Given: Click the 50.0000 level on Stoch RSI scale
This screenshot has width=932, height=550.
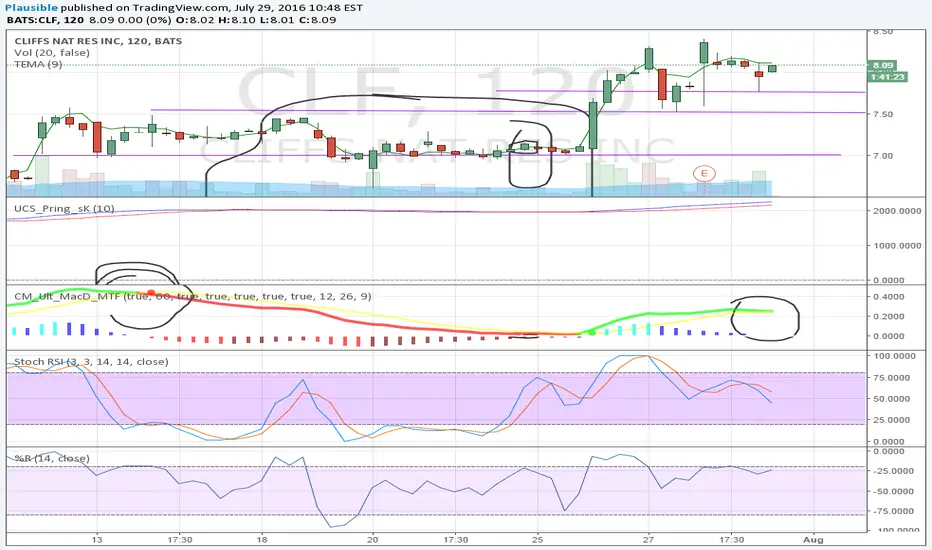Looking at the screenshot, I should coord(892,398).
